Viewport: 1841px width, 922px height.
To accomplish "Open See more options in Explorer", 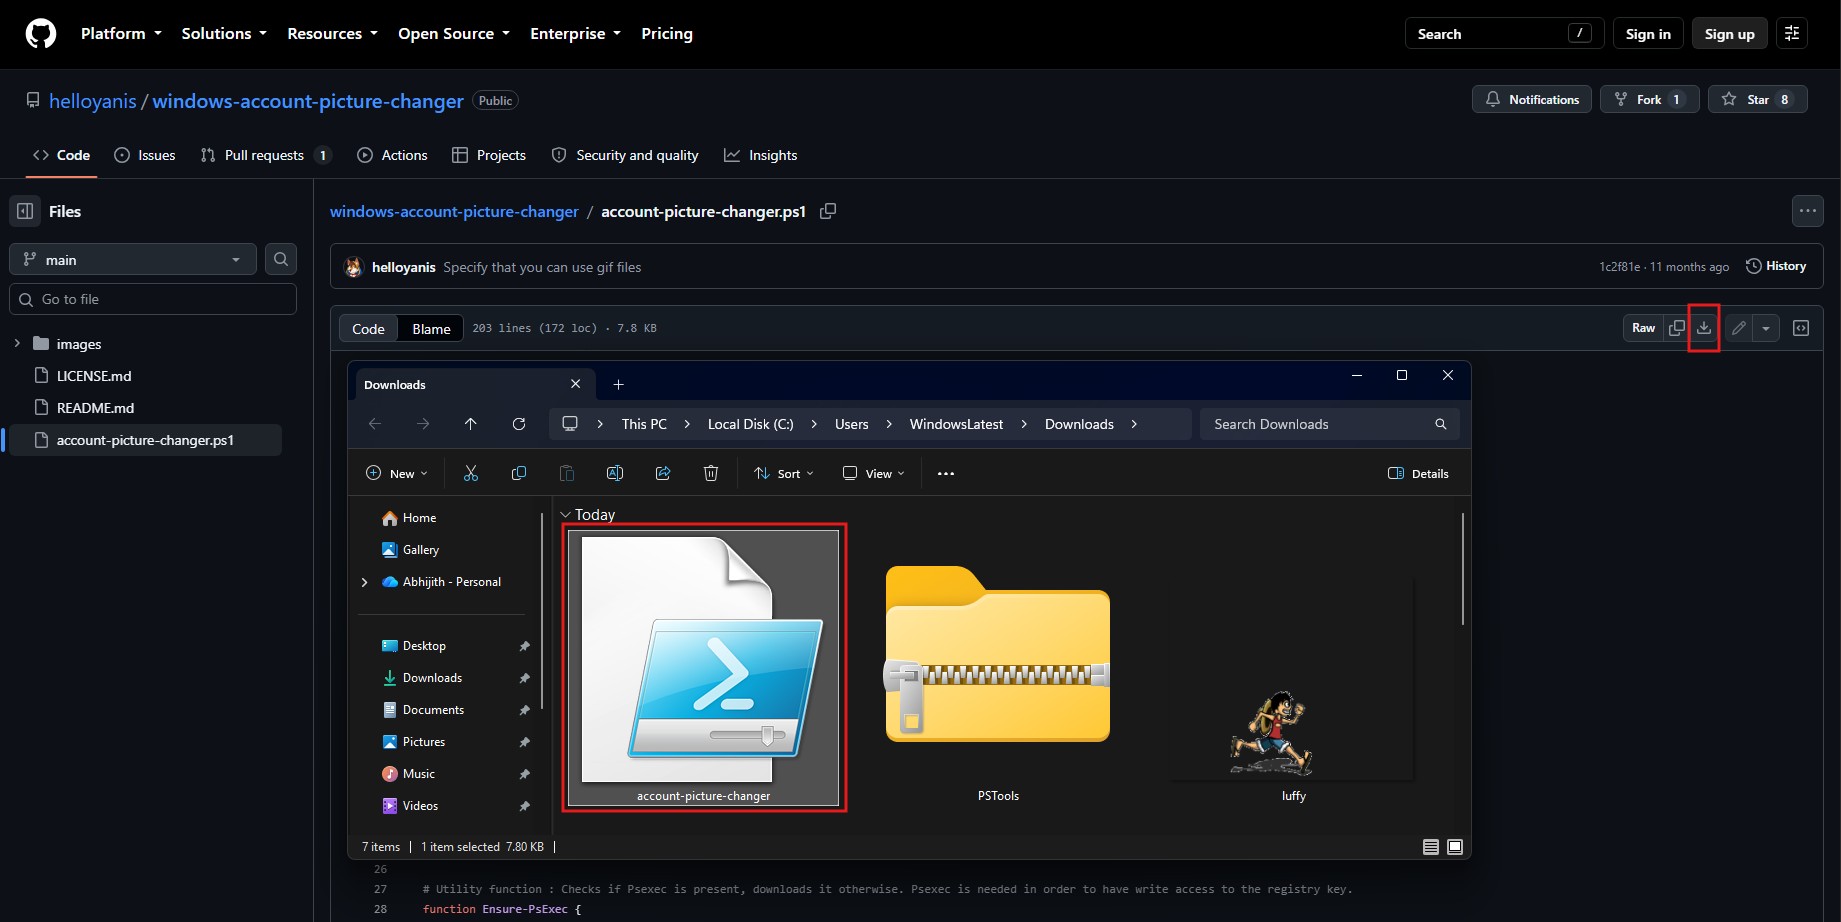I will pyautogui.click(x=946, y=473).
